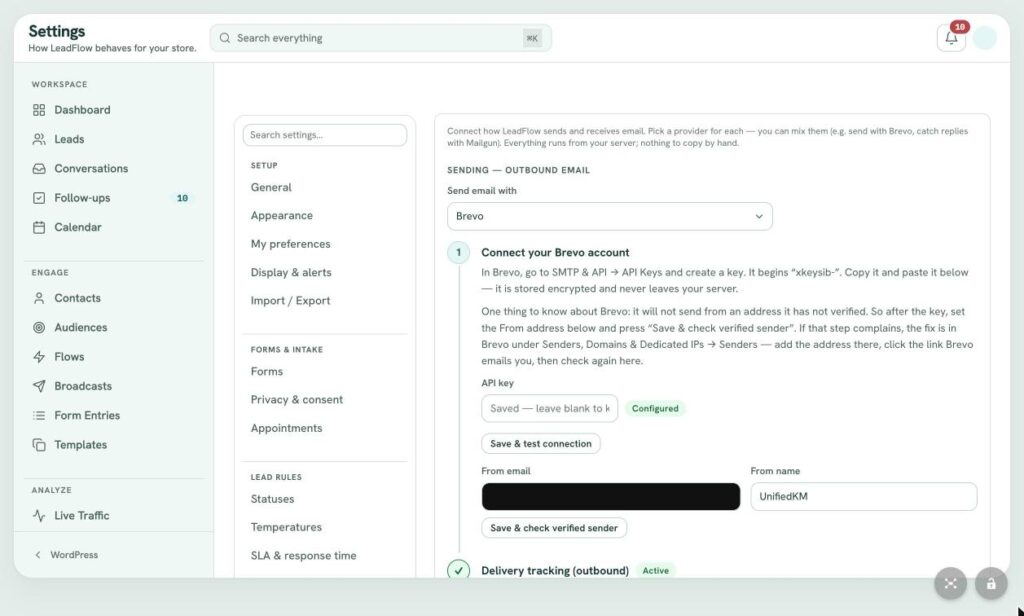Click the Form Entries list icon
The width and height of the screenshot is (1024, 616).
pos(39,415)
